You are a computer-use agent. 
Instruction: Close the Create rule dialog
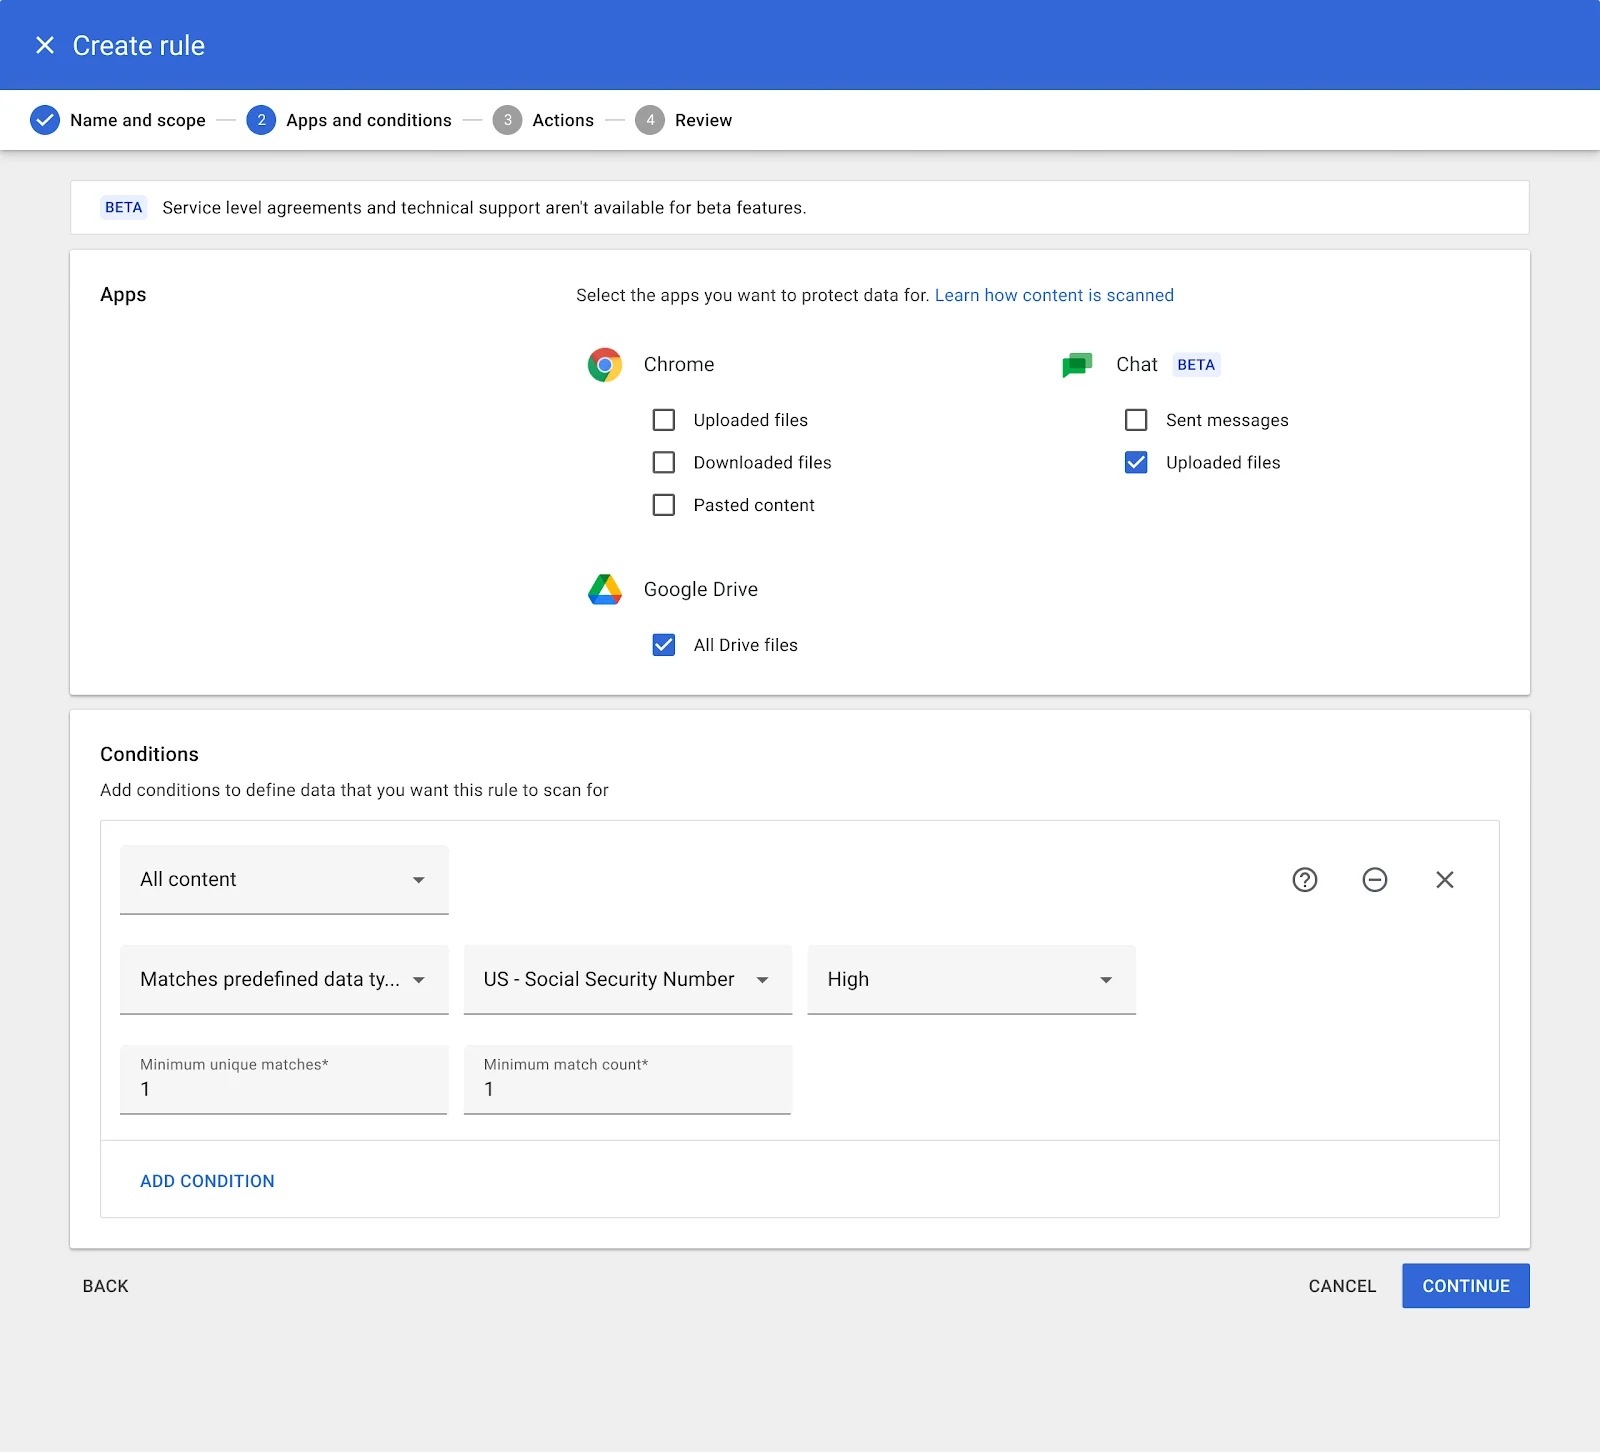(x=44, y=45)
